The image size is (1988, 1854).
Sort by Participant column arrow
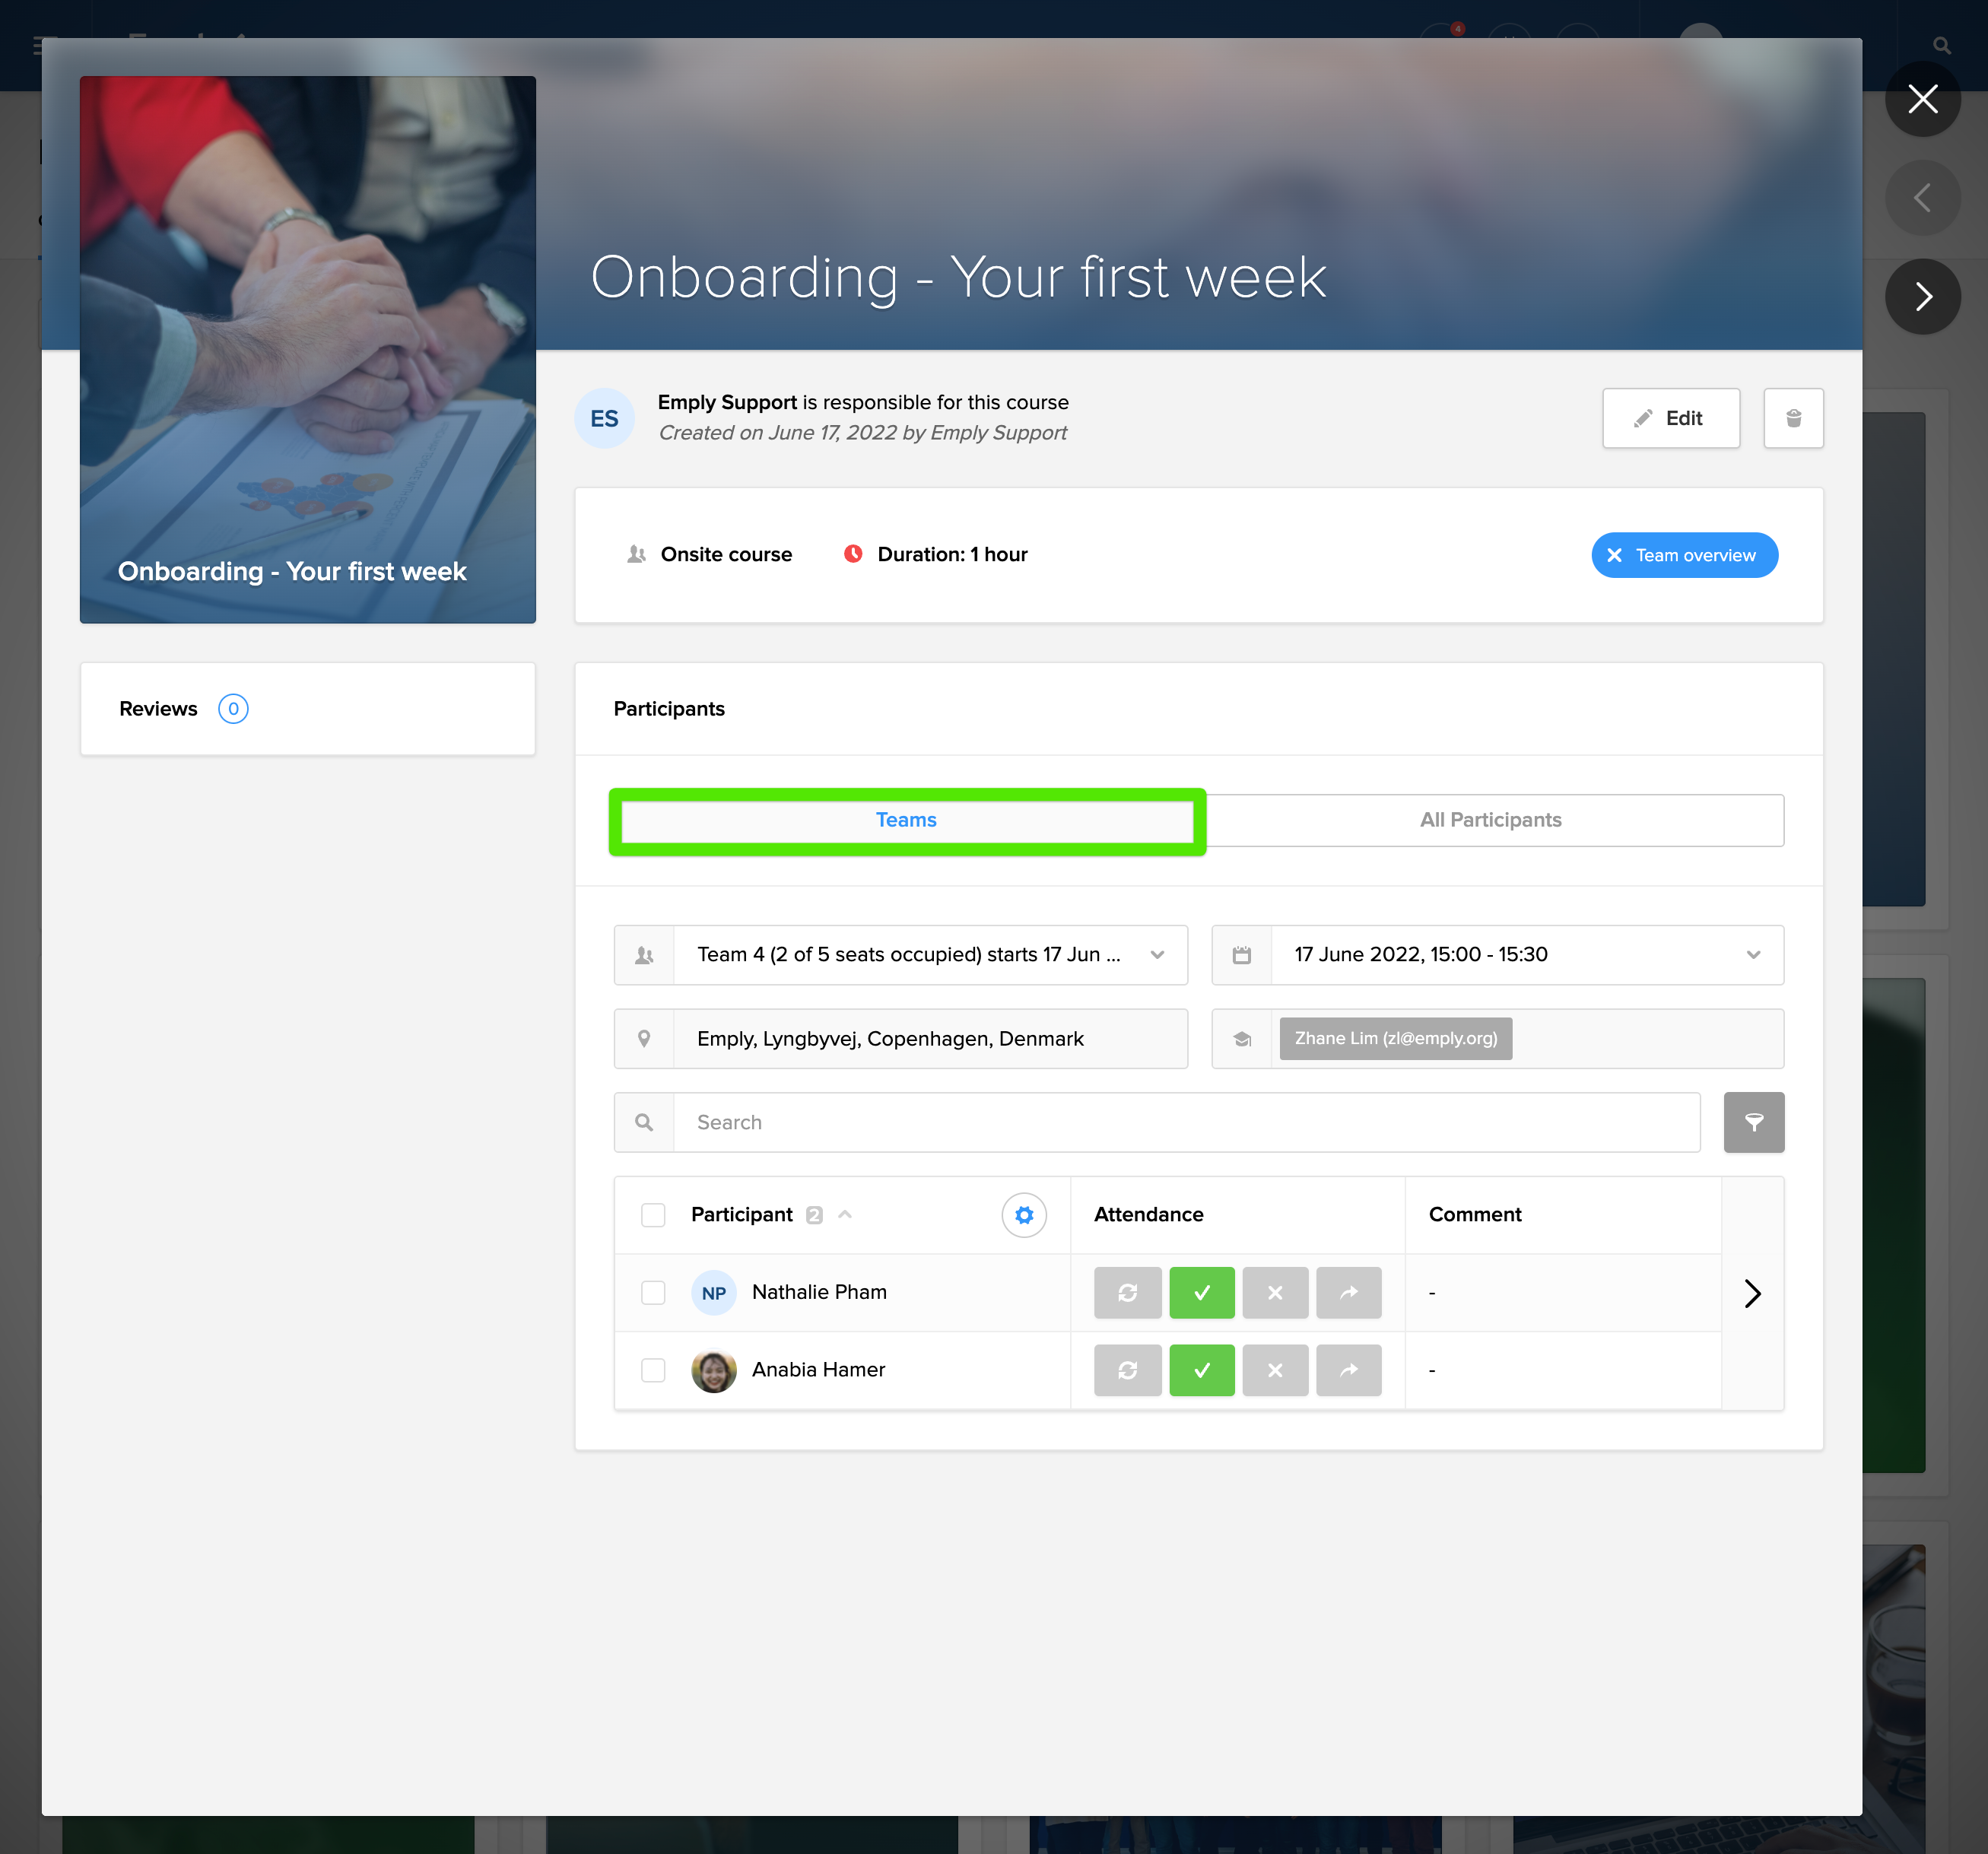pos(845,1214)
